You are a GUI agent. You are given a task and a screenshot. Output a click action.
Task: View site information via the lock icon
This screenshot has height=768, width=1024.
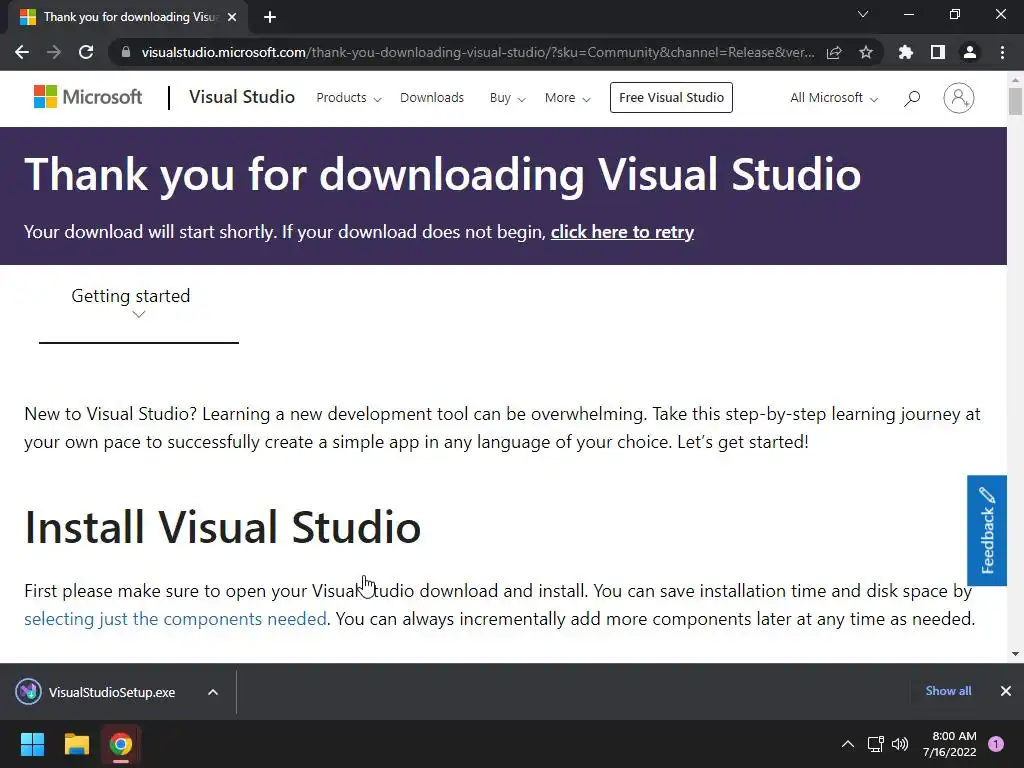pyautogui.click(x=126, y=52)
